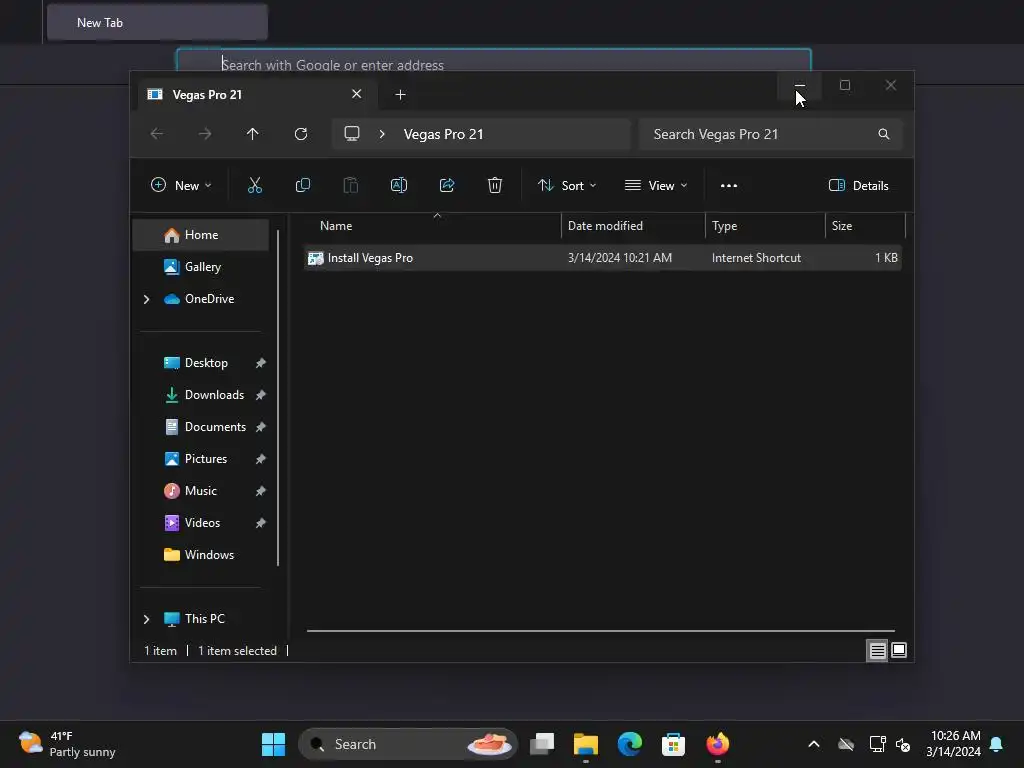Click the muted volume tray icon
The image size is (1024, 768).
[x=903, y=744]
